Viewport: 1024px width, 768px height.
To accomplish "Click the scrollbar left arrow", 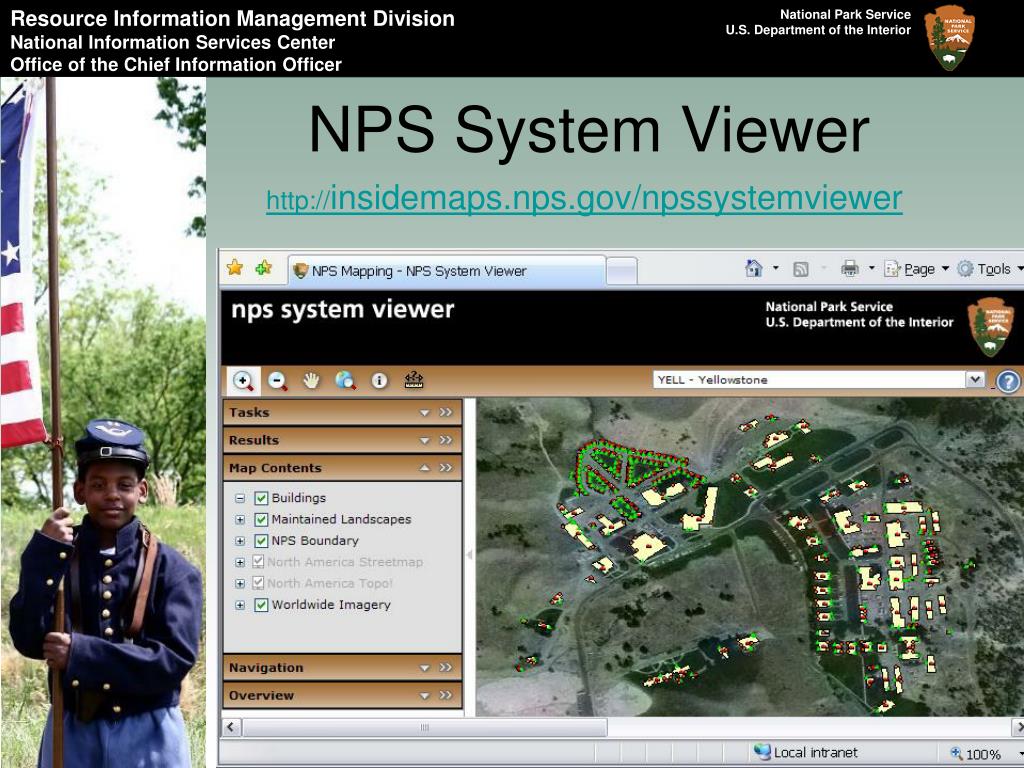I will pos(232,728).
